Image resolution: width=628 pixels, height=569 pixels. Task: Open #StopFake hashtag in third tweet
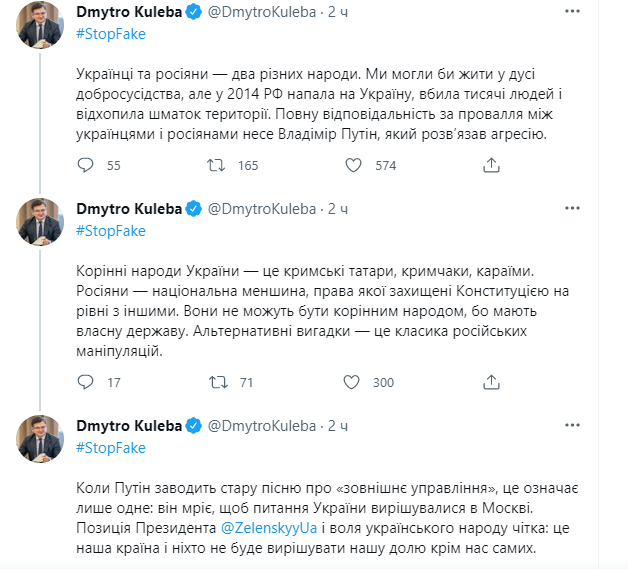coord(111,447)
